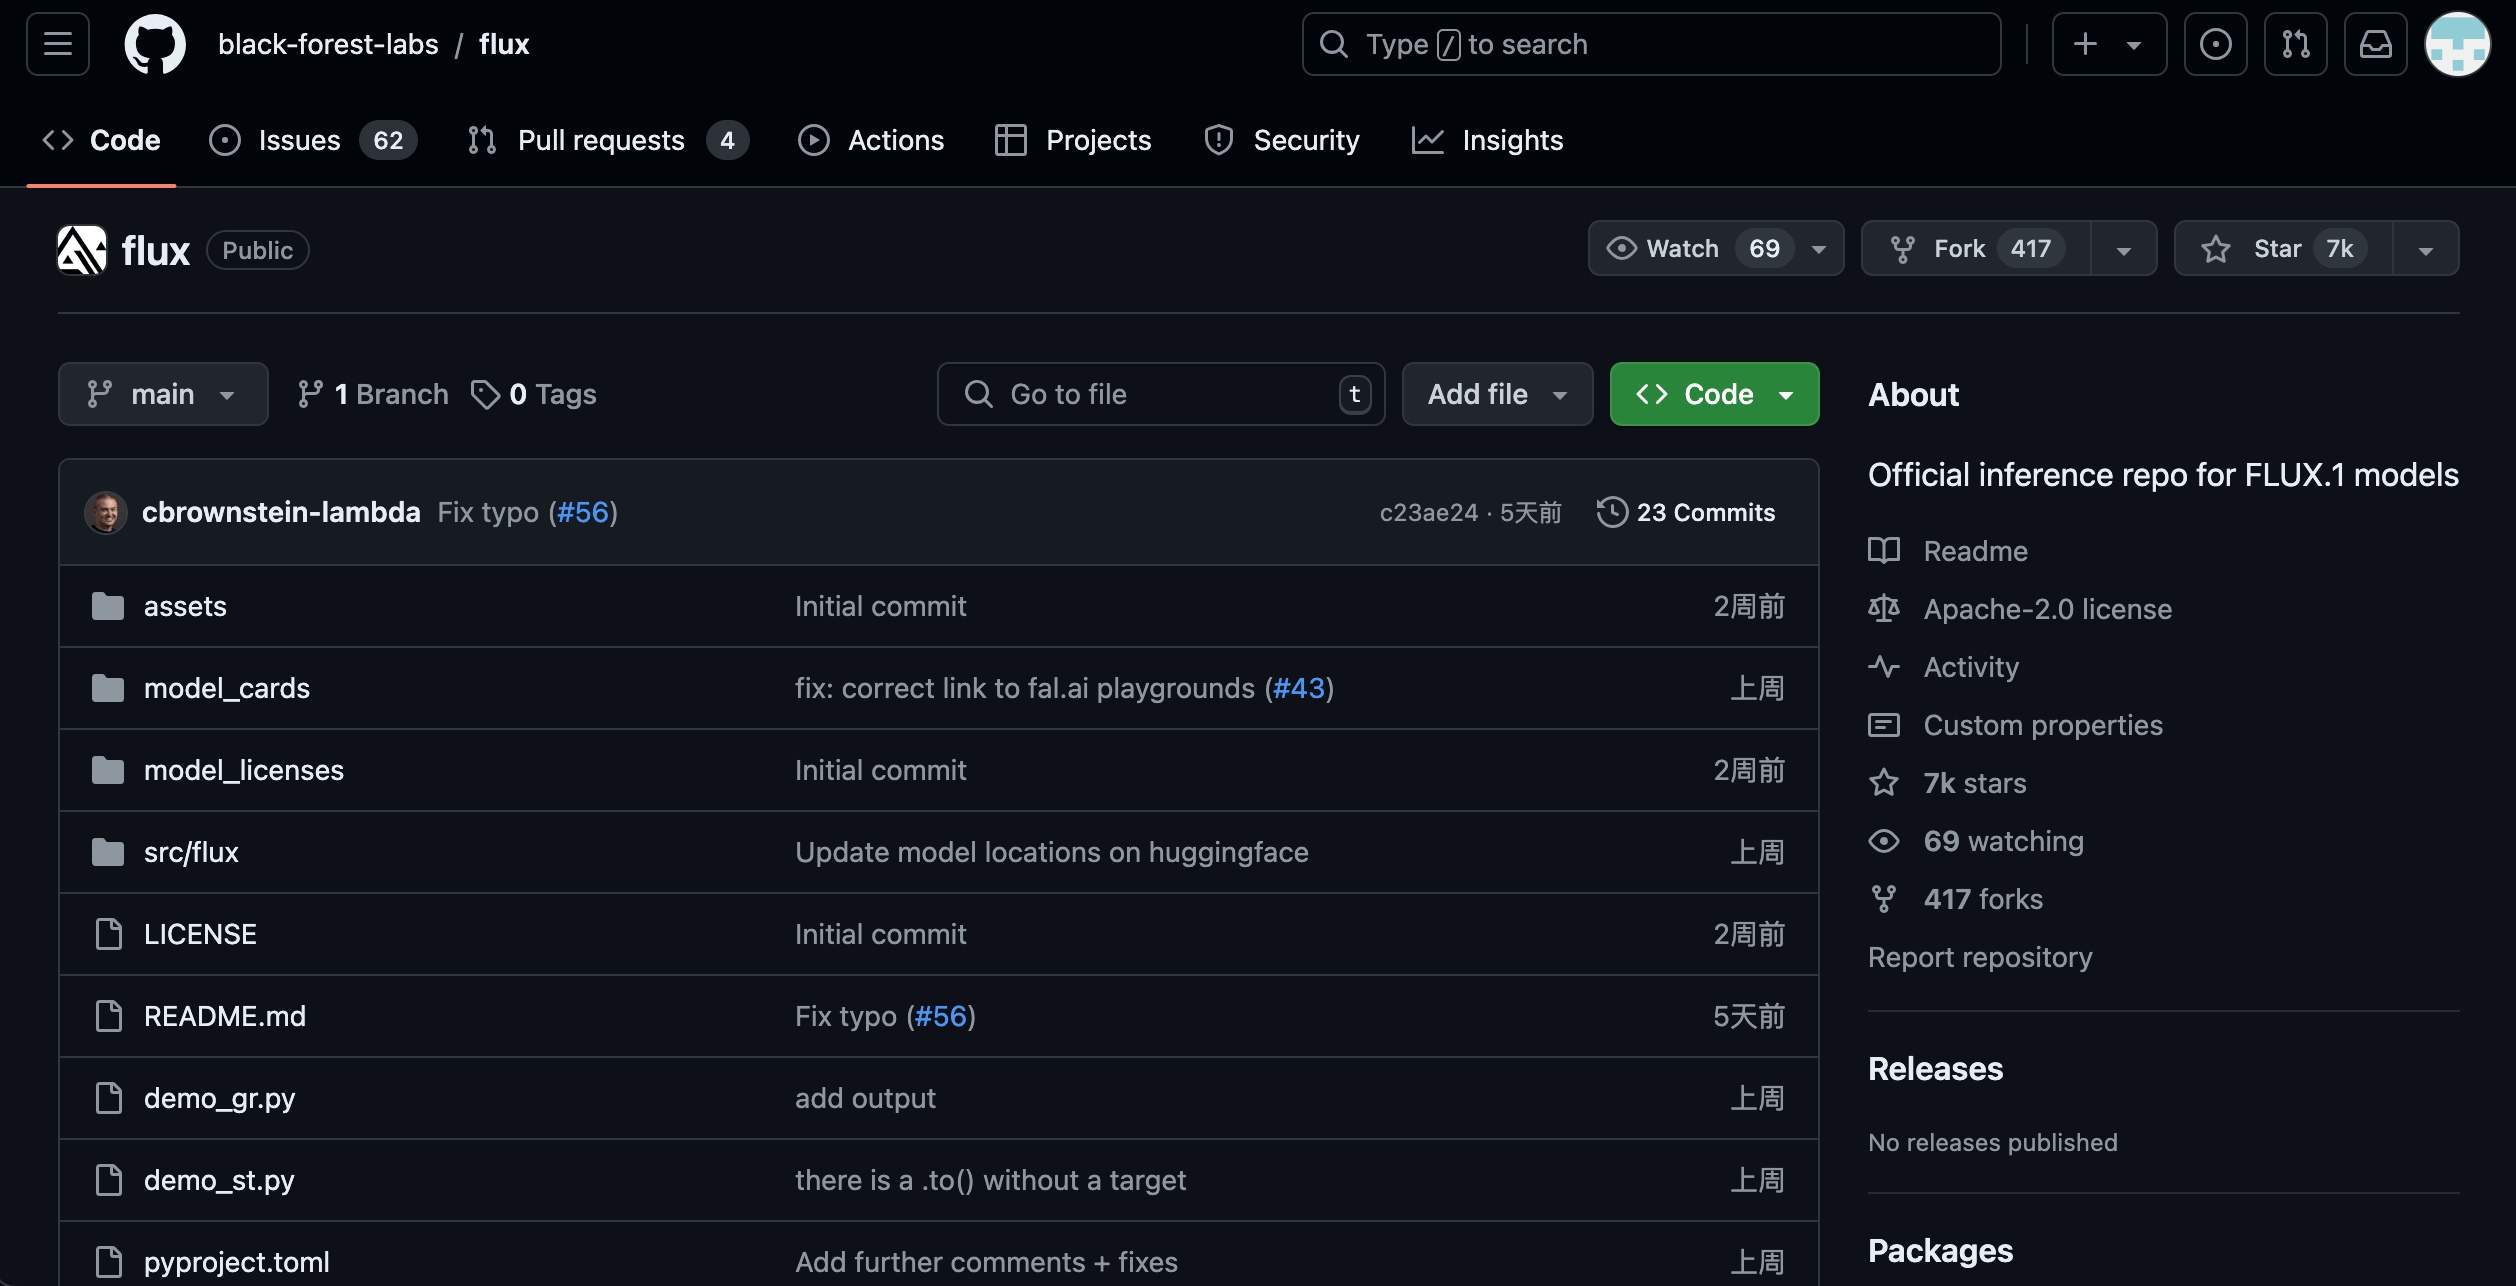The image size is (2516, 1286).
Task: Click the src/flux folder icon
Action: pos(108,852)
